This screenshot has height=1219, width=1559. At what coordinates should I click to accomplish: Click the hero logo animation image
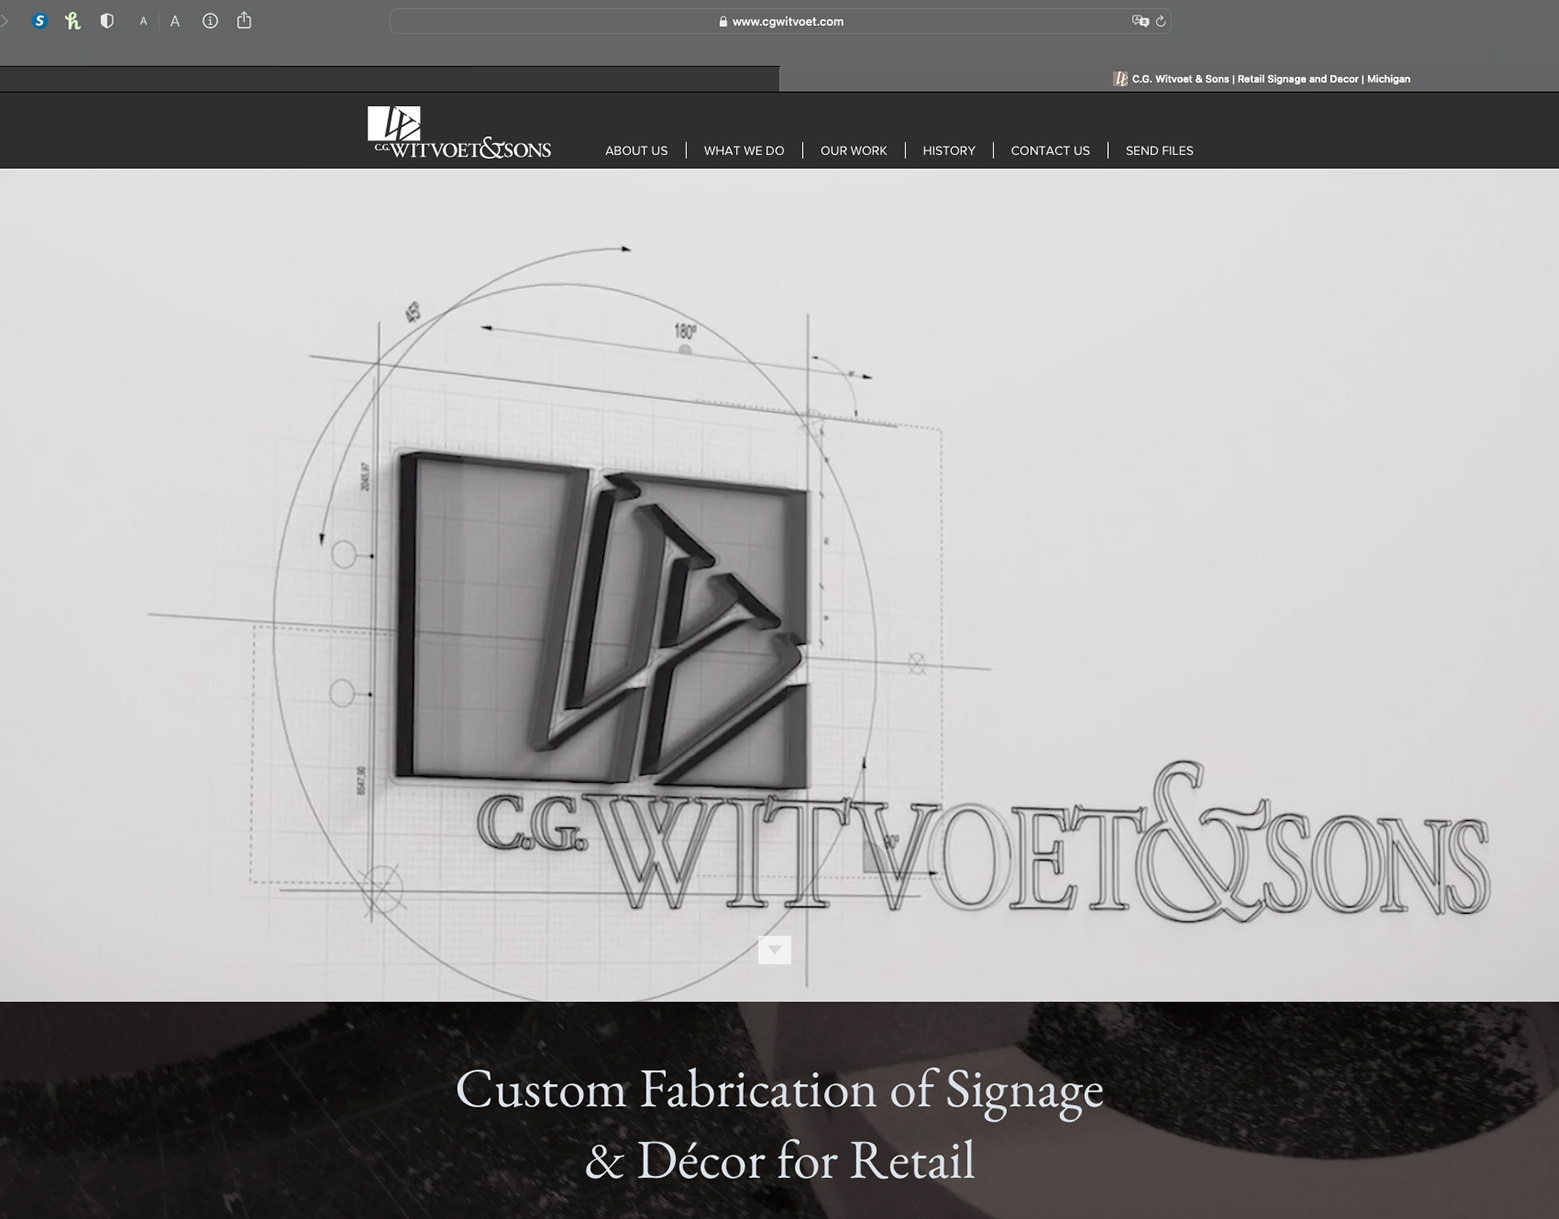[779, 585]
